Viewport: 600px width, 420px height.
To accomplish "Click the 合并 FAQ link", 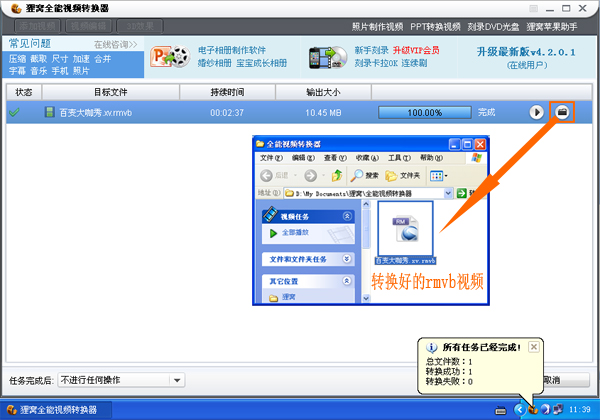I will click(103, 59).
